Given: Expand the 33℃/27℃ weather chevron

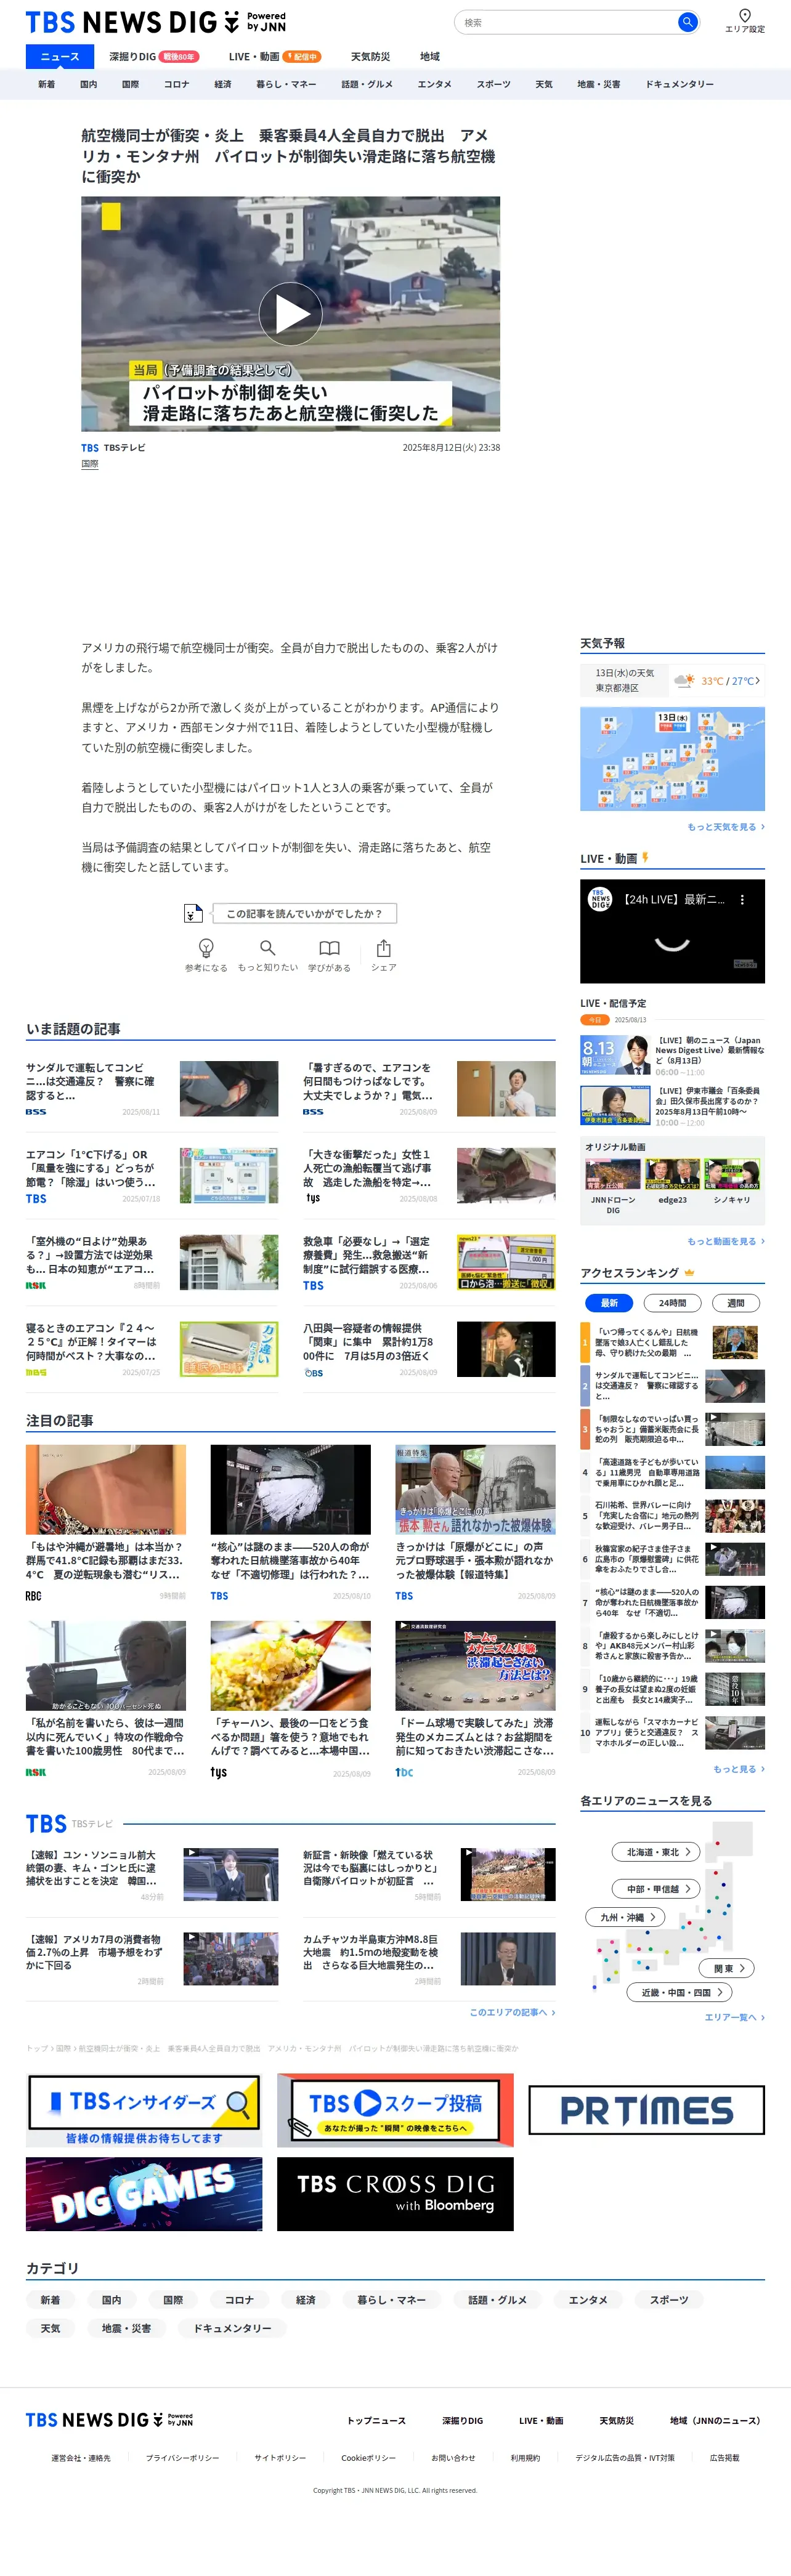Looking at the screenshot, I should coord(757,681).
